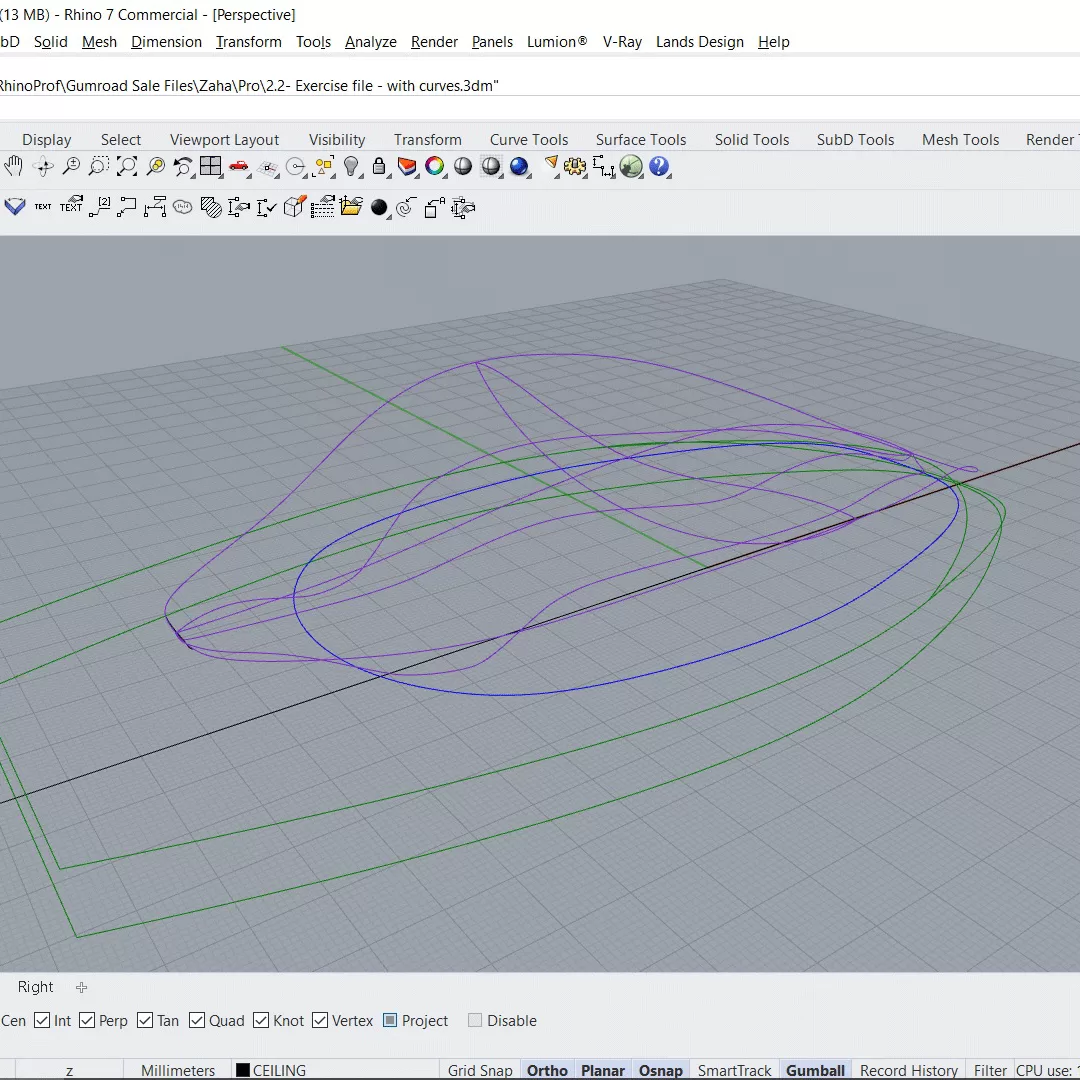
Task: Select the Pan view hand tool
Action: 13,166
